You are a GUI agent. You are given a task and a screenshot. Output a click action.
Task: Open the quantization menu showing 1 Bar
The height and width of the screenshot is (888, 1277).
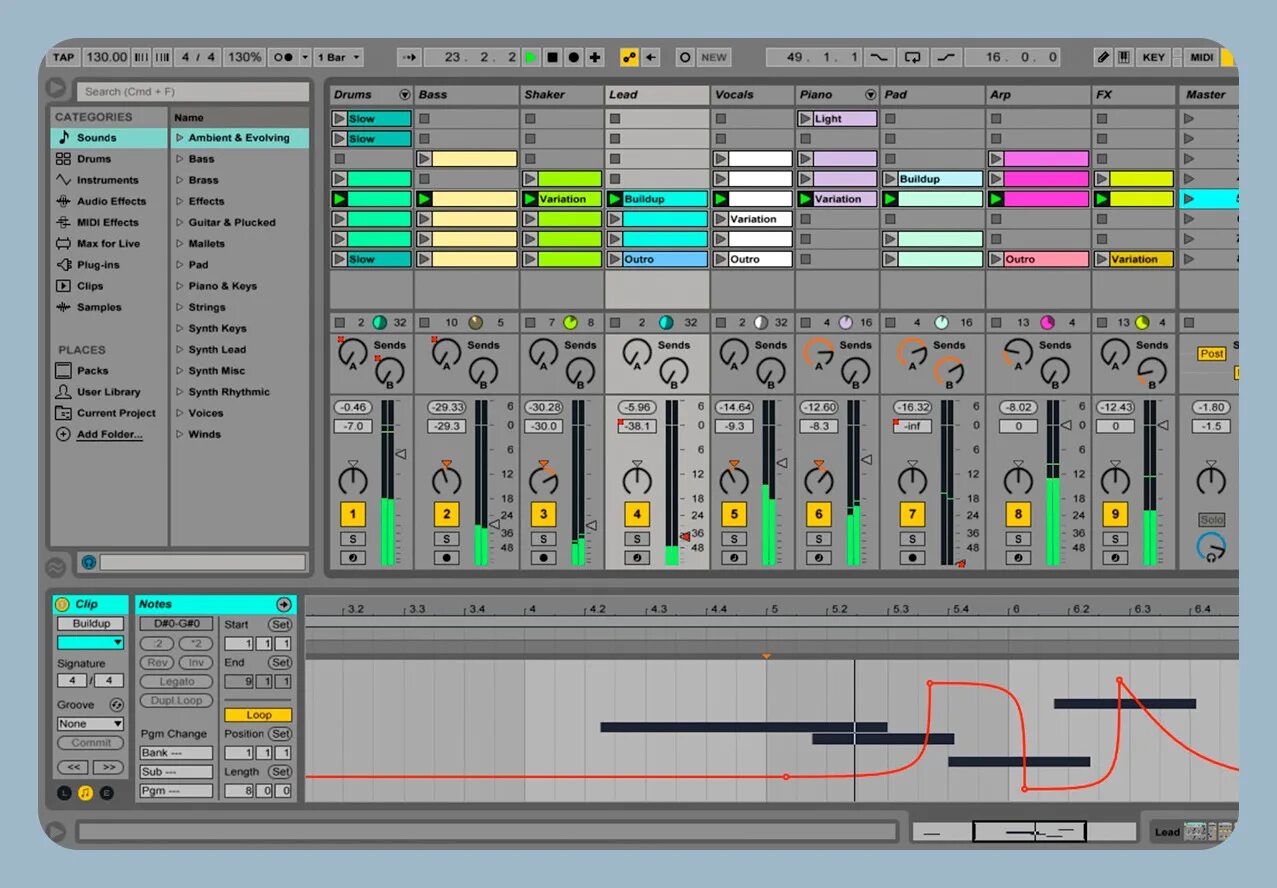[x=339, y=57]
